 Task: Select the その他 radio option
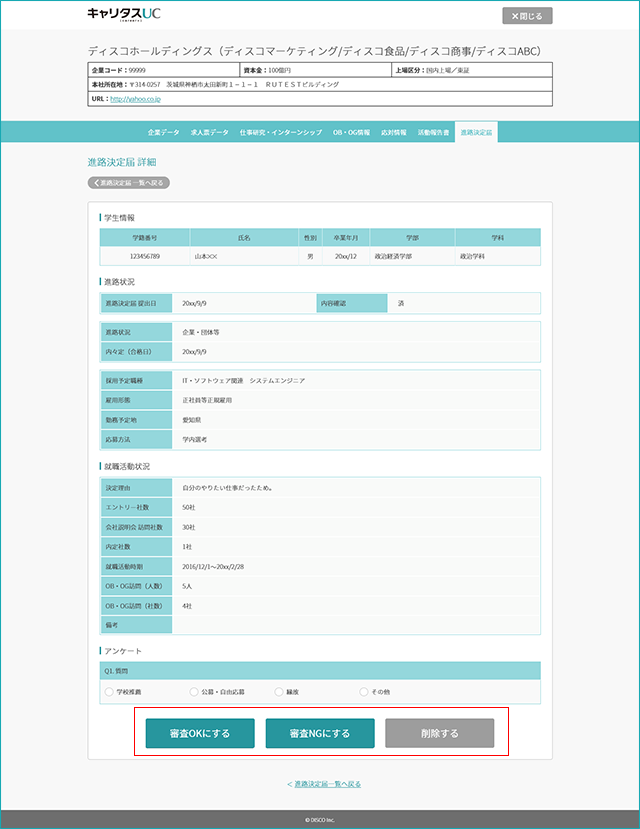tap(364, 692)
